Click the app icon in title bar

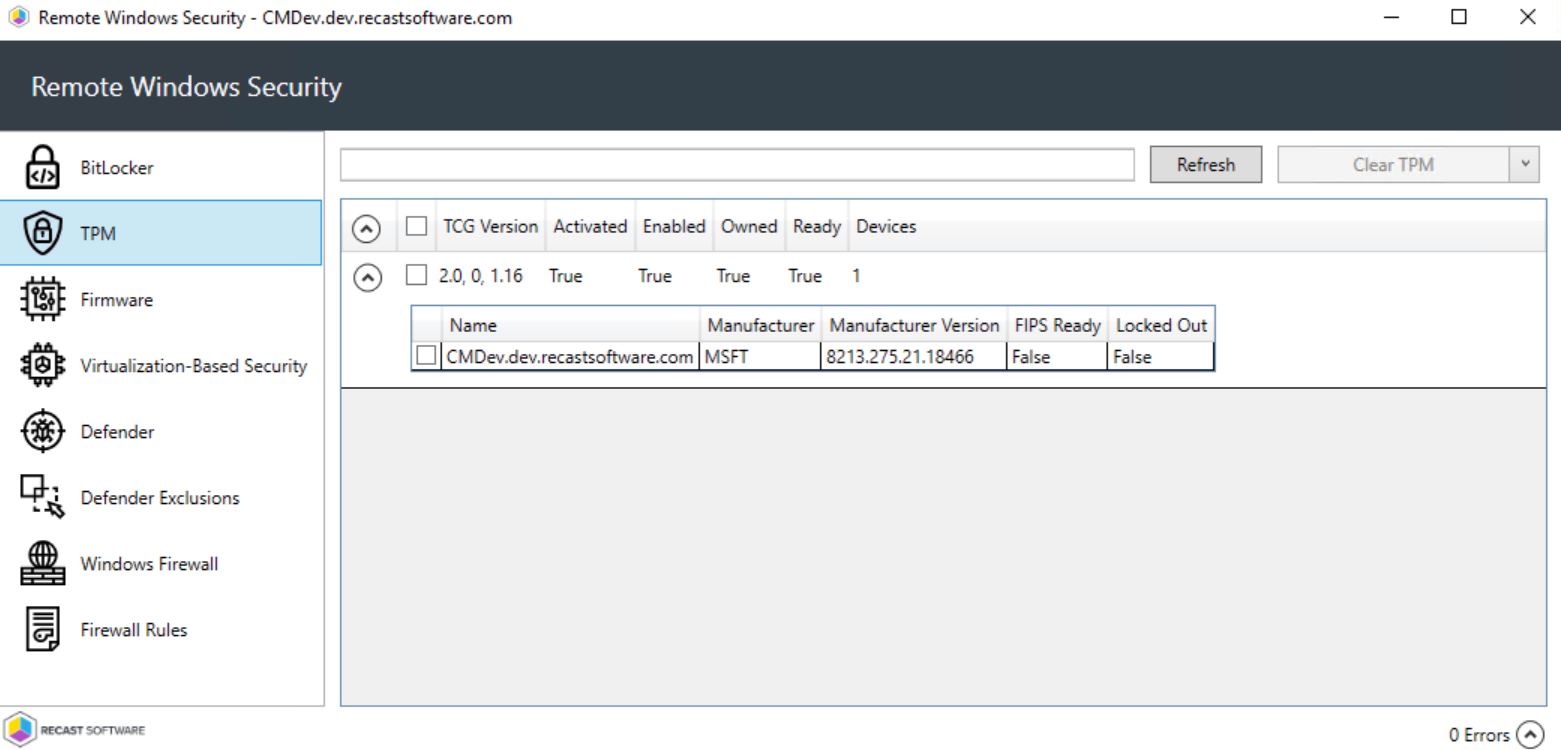pyautogui.click(x=18, y=18)
